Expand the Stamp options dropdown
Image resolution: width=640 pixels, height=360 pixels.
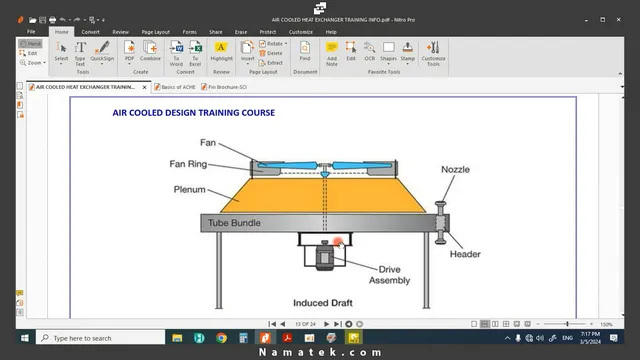click(407, 64)
